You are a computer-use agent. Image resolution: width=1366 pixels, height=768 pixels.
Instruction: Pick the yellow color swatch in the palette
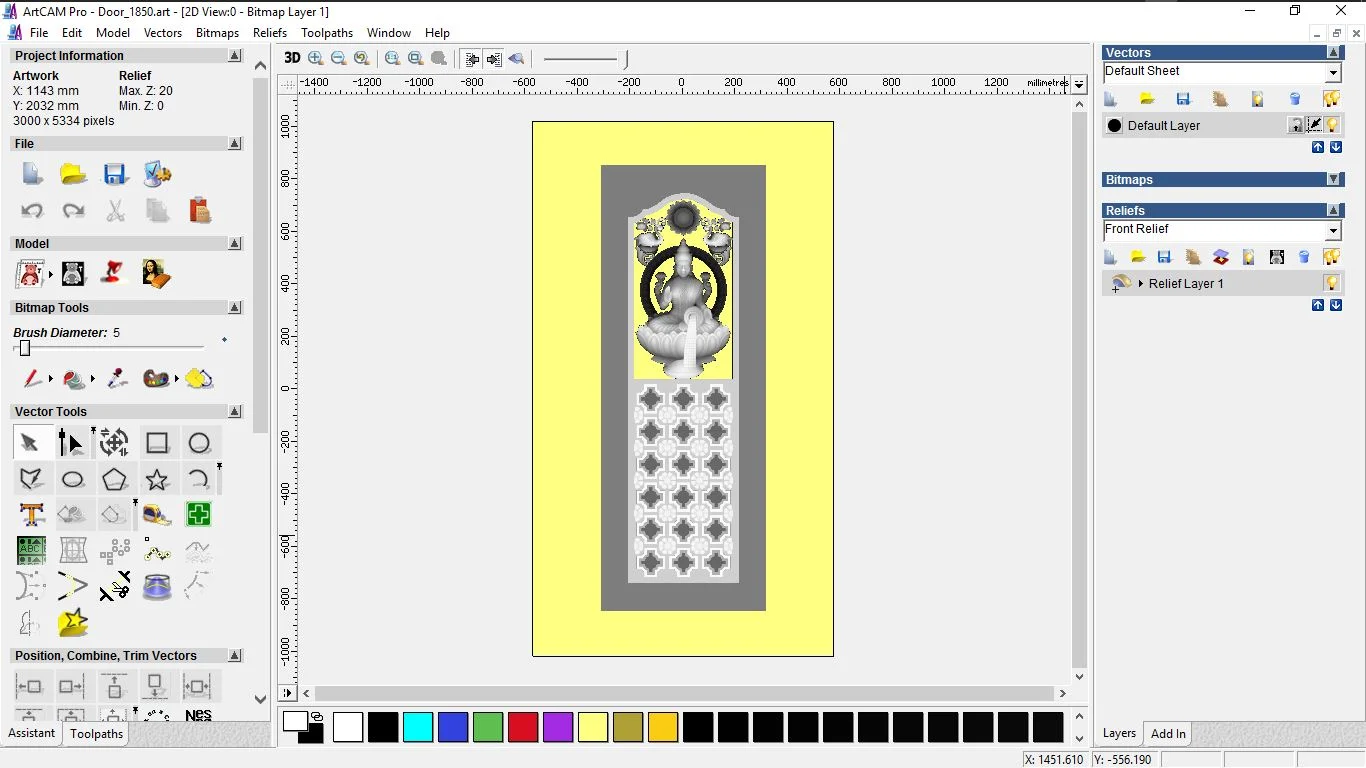[x=593, y=728]
